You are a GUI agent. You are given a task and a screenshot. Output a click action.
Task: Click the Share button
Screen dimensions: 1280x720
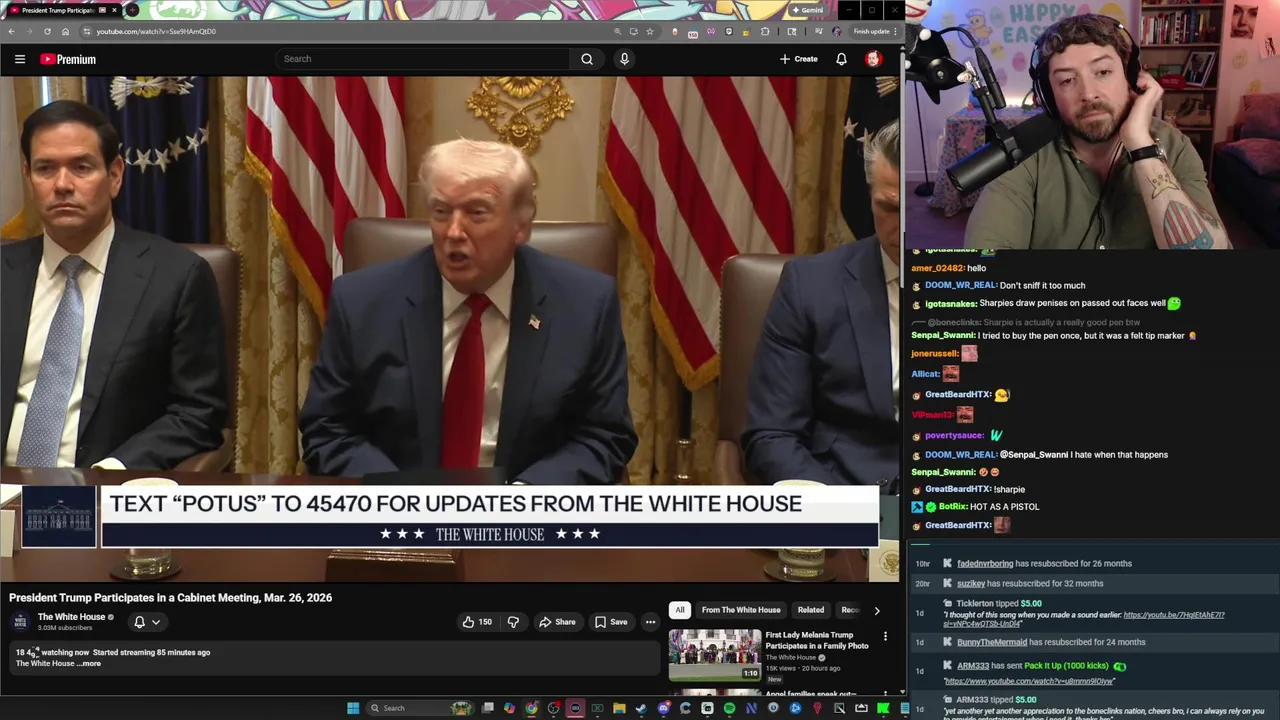tap(557, 622)
